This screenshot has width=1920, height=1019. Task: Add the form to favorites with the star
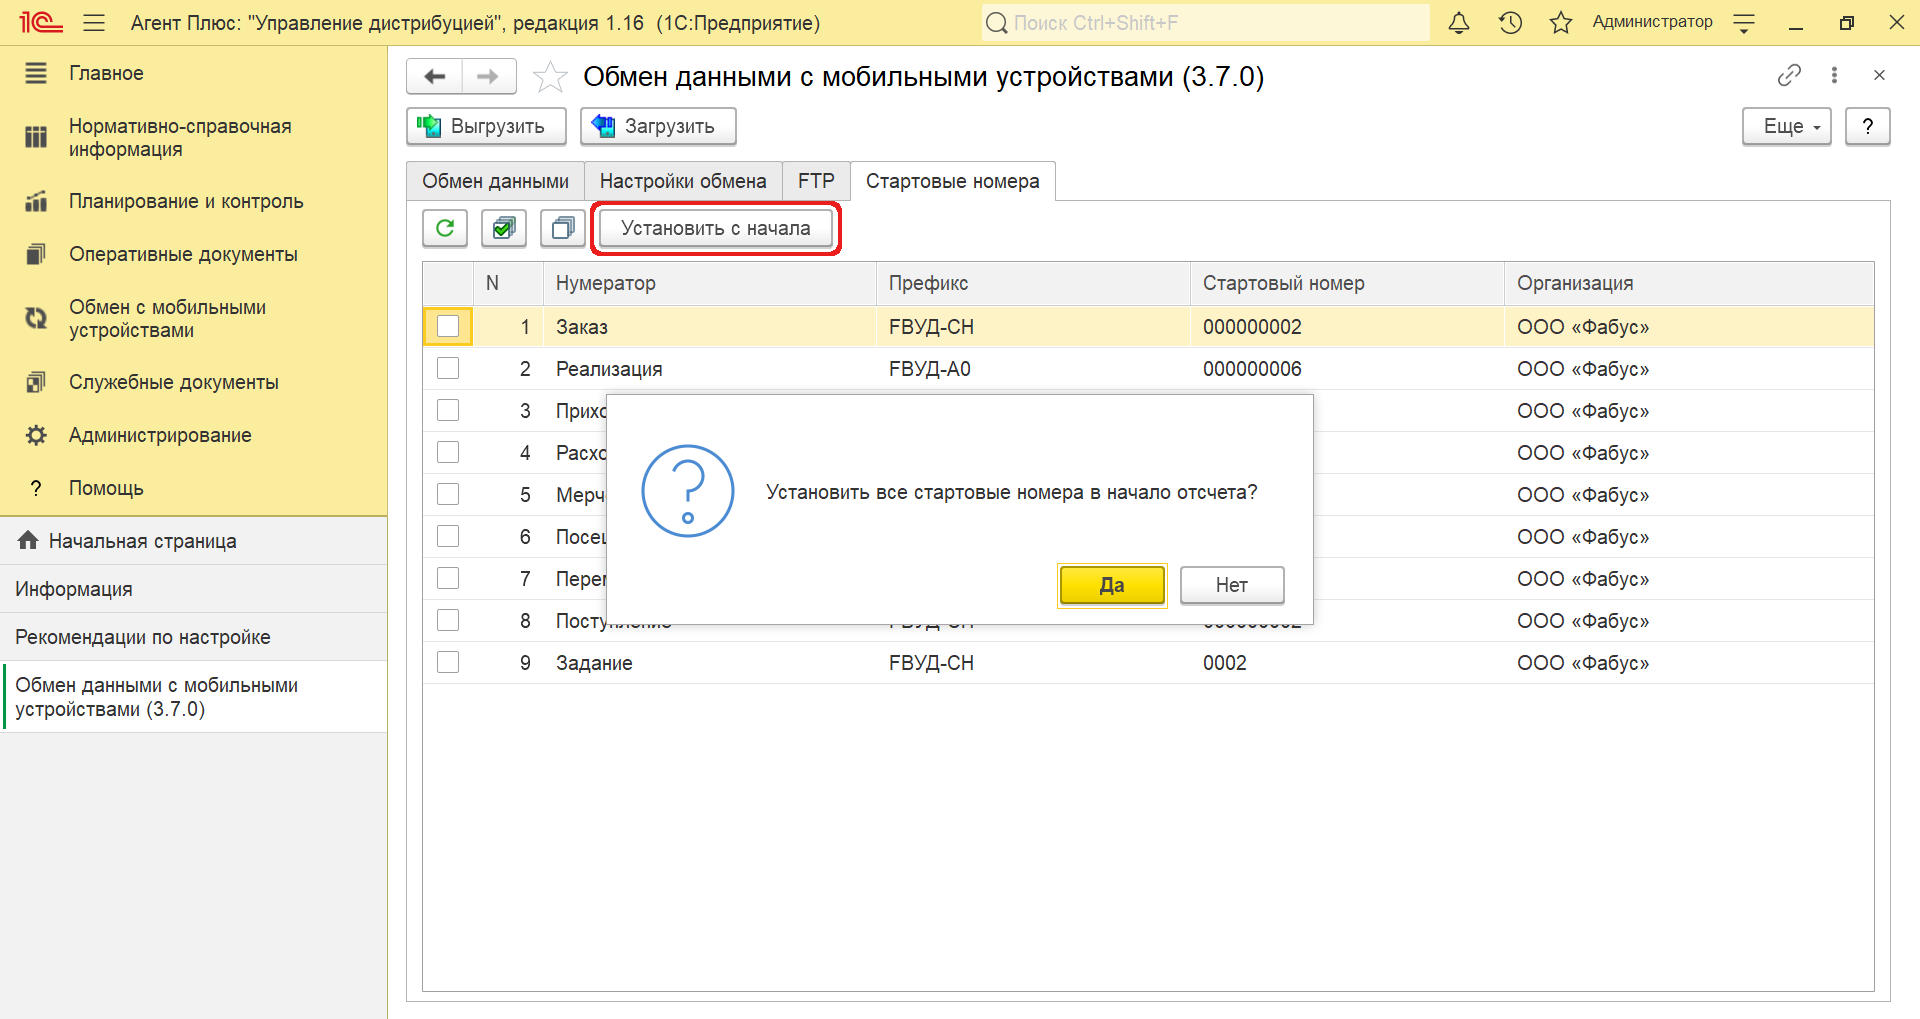[550, 77]
